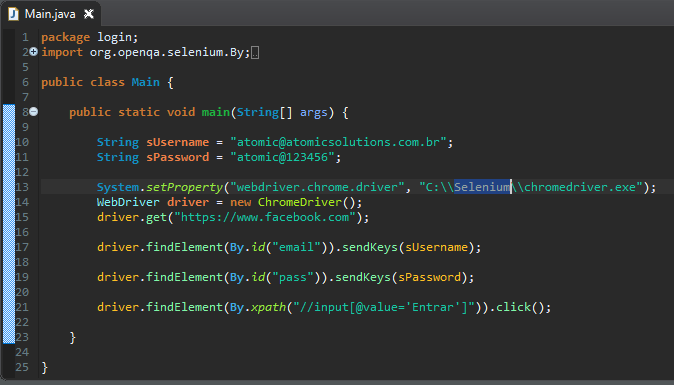Collapse the main method fold marker
The width and height of the screenshot is (674, 385).
34,112
